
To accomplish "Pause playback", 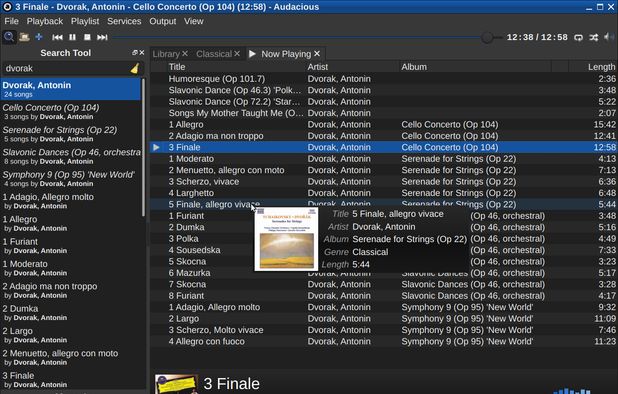I will tap(73, 37).
